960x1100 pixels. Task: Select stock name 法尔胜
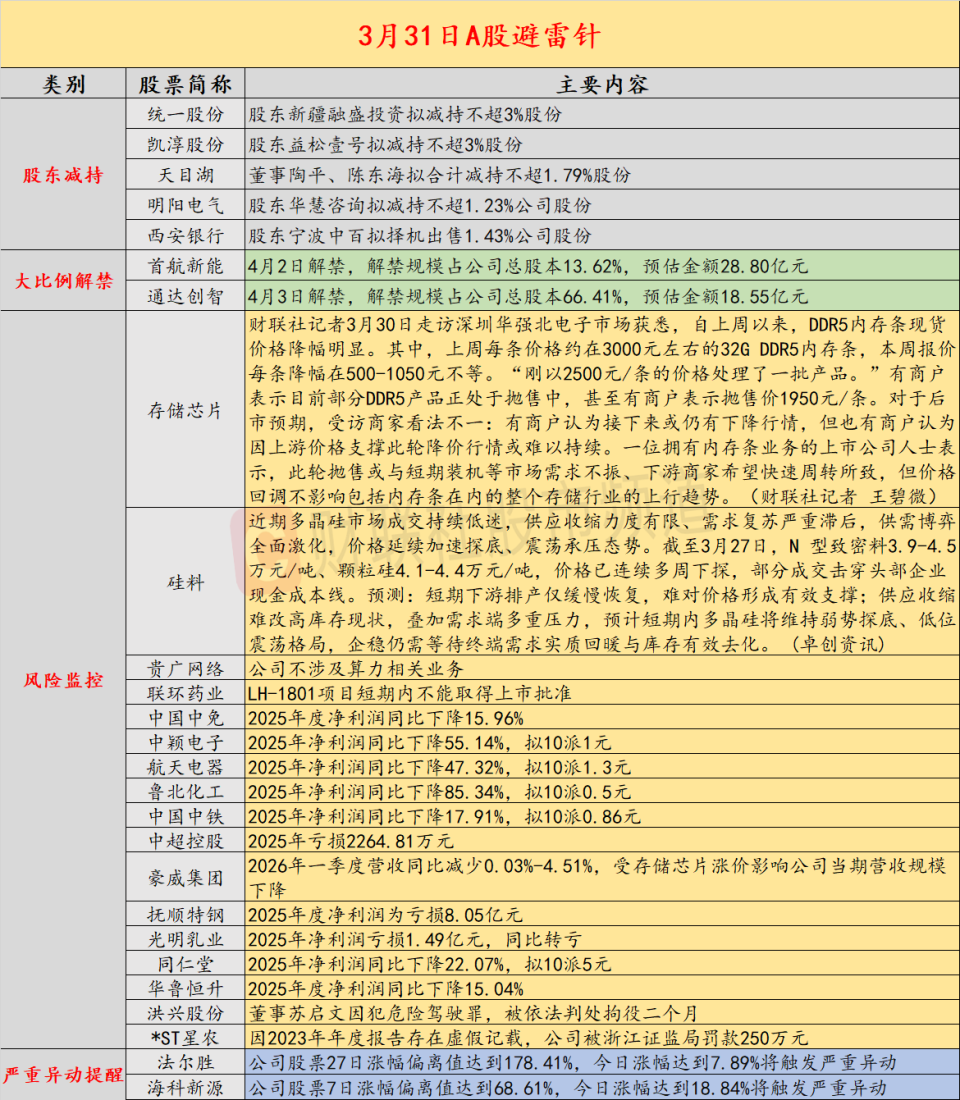coord(185,1061)
